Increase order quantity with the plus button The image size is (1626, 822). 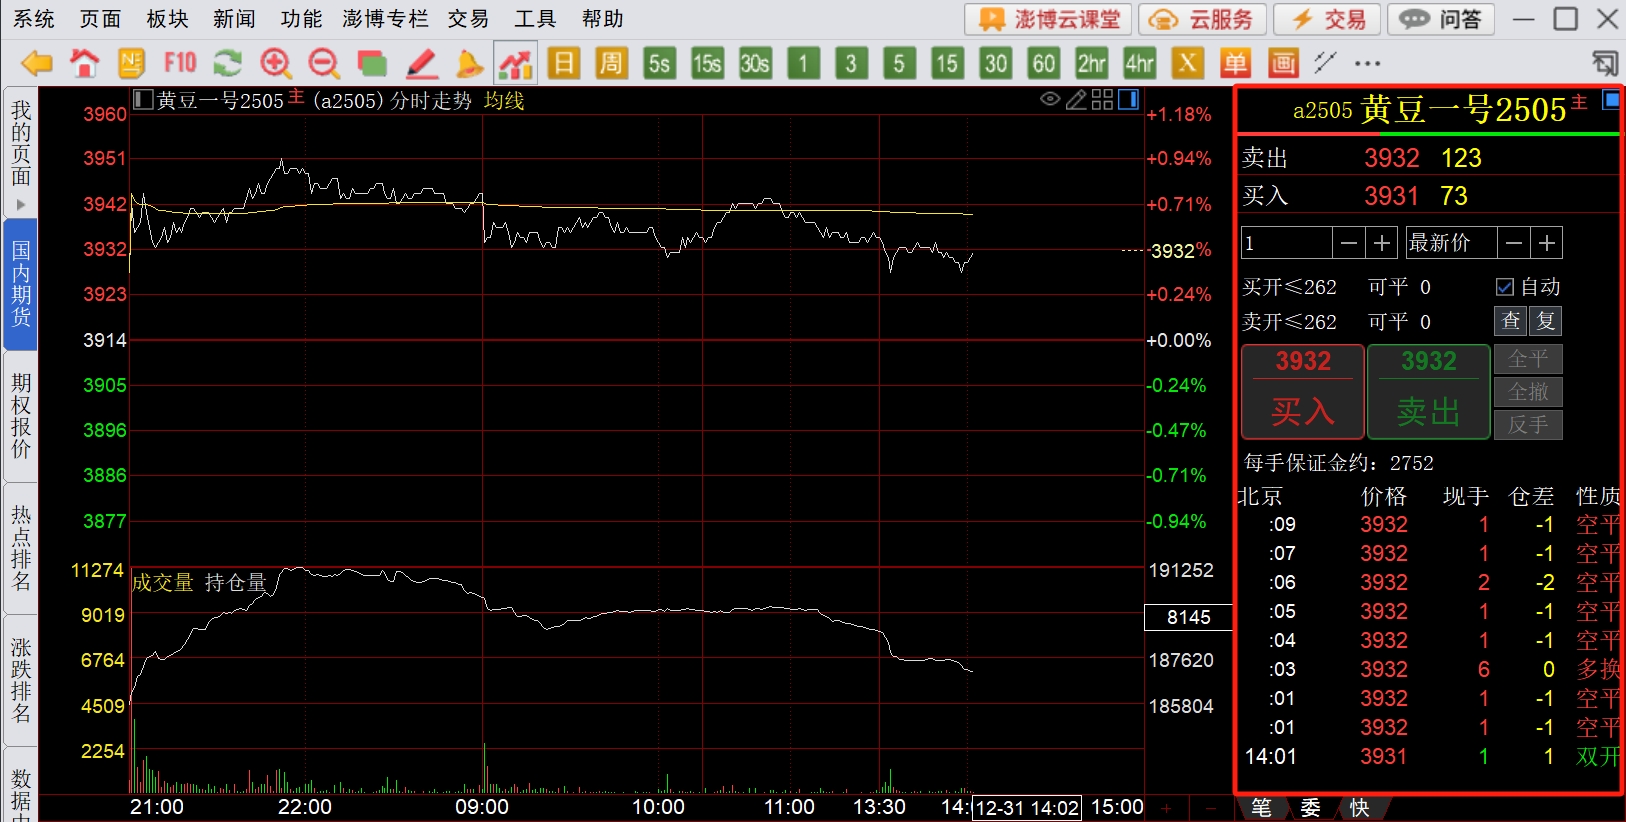tap(1382, 243)
